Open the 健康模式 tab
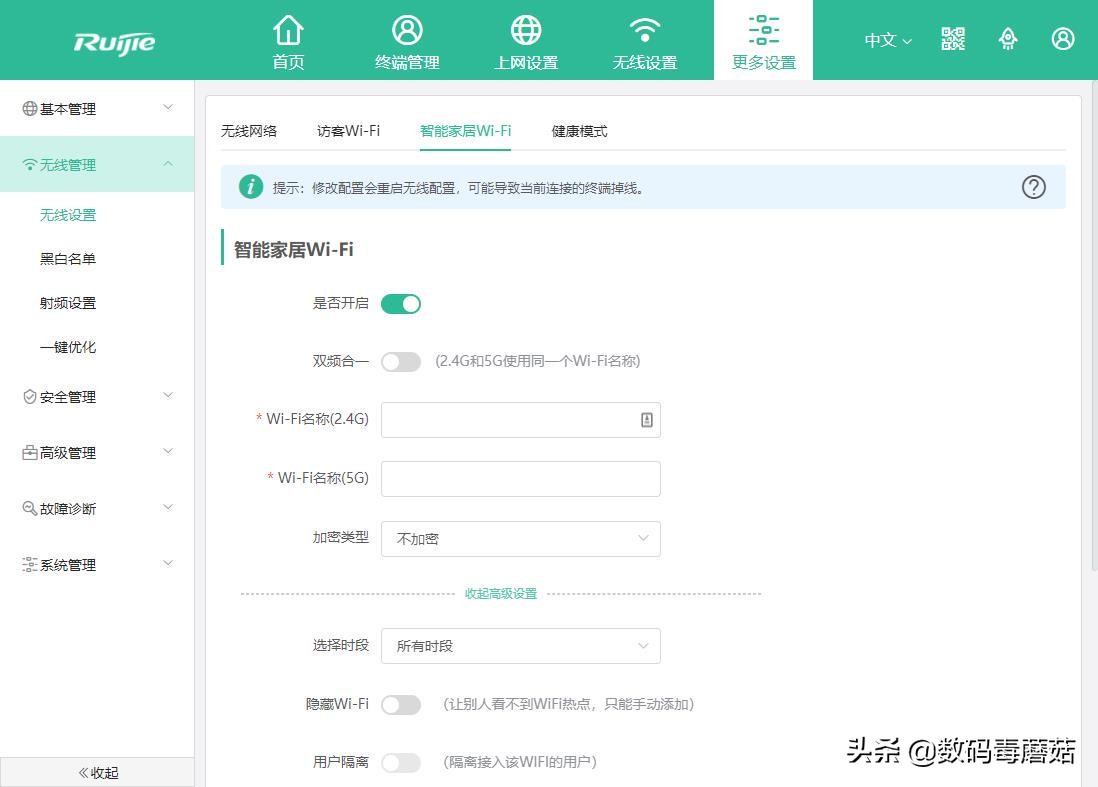 [578, 130]
